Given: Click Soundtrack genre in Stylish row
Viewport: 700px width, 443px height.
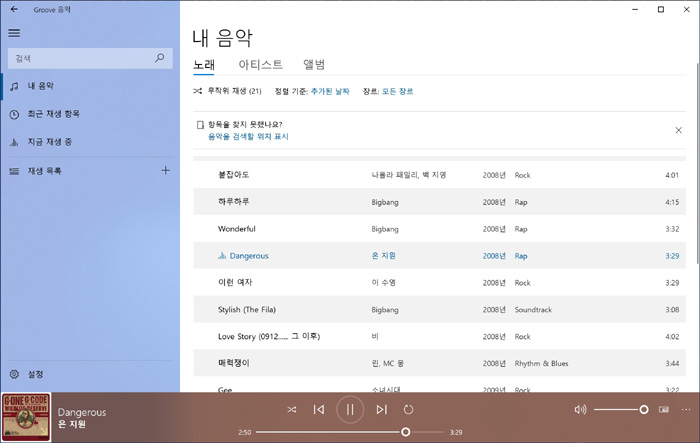Looking at the screenshot, I should 533,309.
